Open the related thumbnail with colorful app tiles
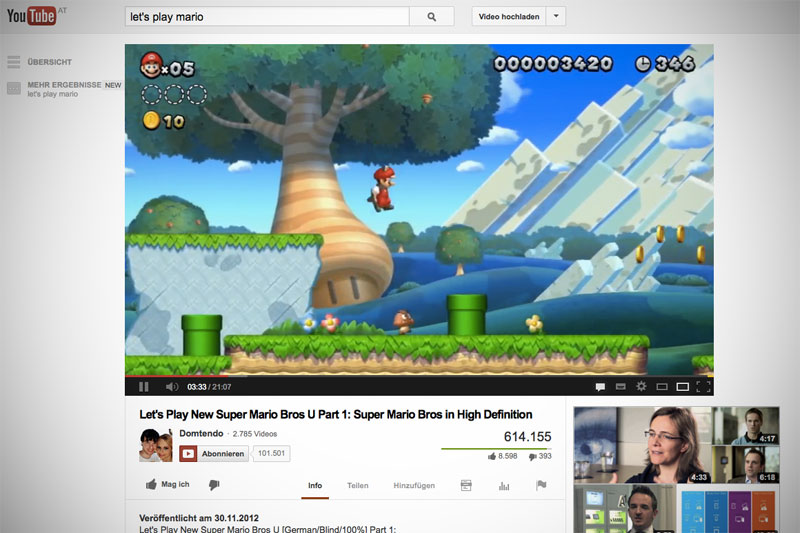 (x=729, y=509)
